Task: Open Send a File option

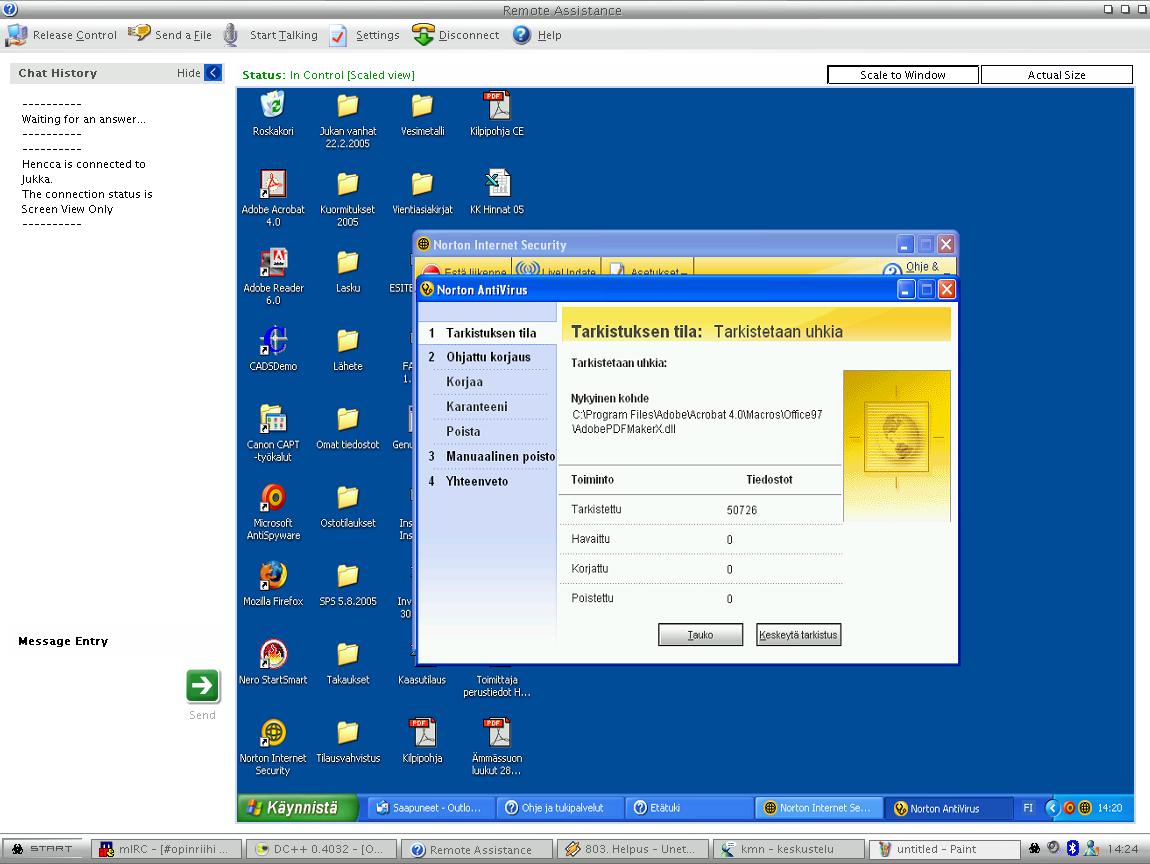Action: 170,34
